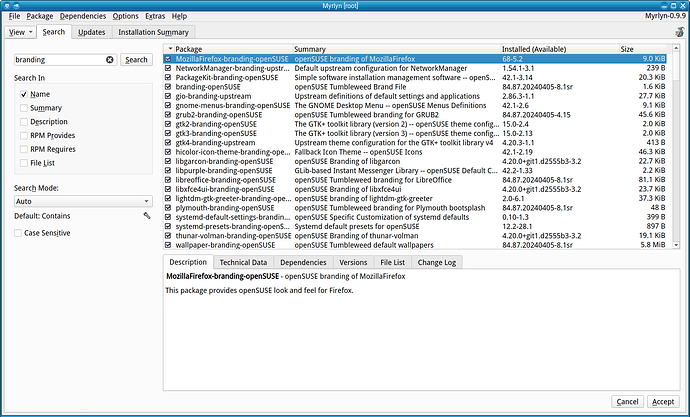This screenshot has width=690, height=417.
Task: Open the View dropdown button
Action: click(20, 32)
